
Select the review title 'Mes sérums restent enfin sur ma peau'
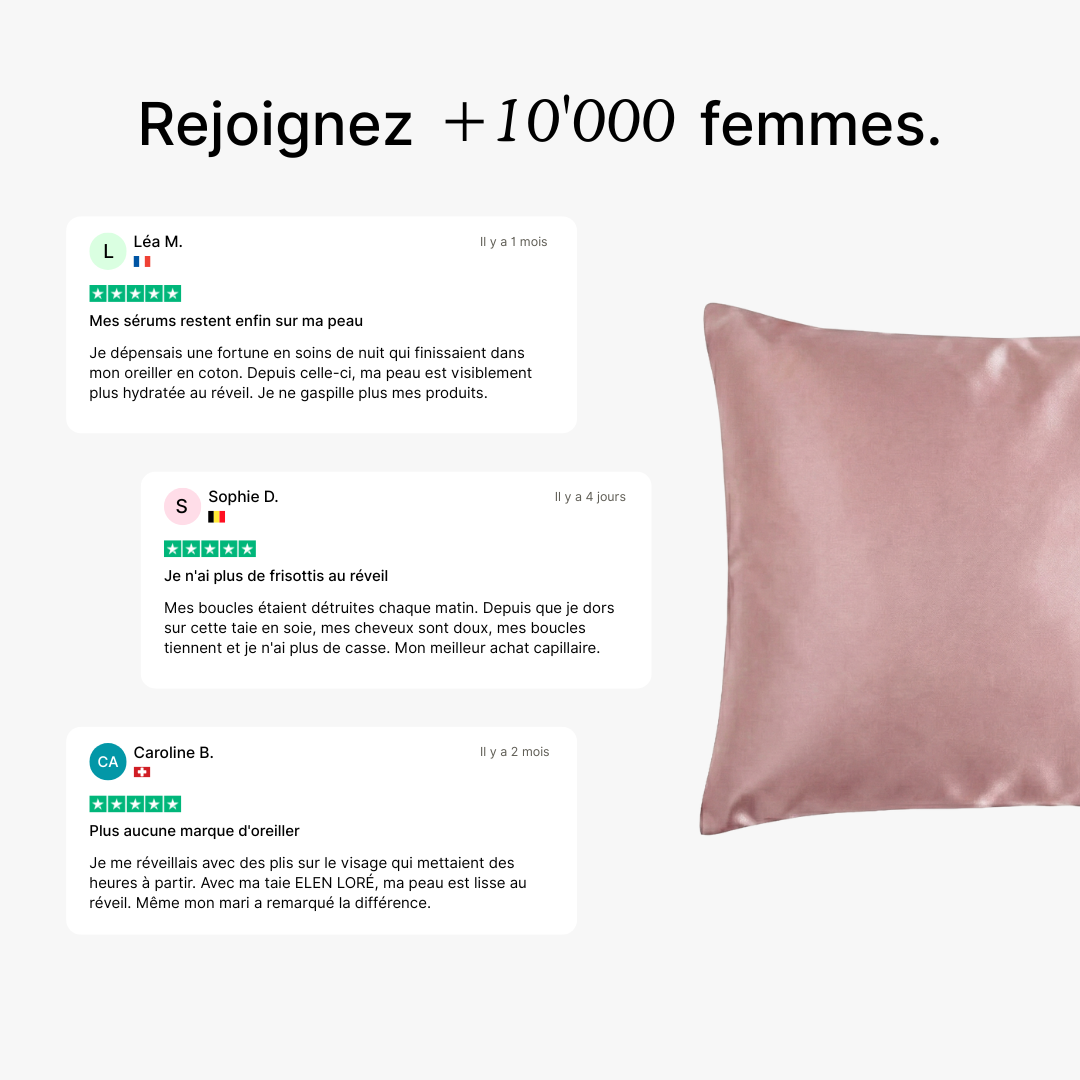(x=226, y=321)
